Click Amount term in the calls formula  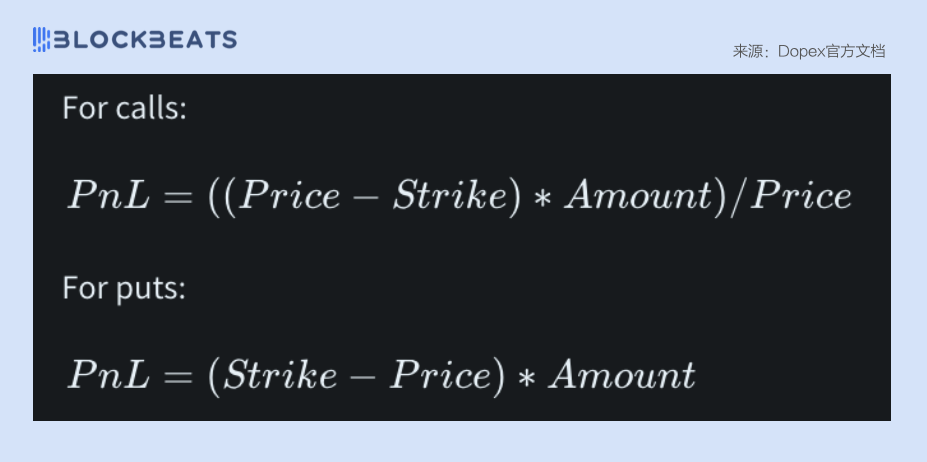[638, 195]
